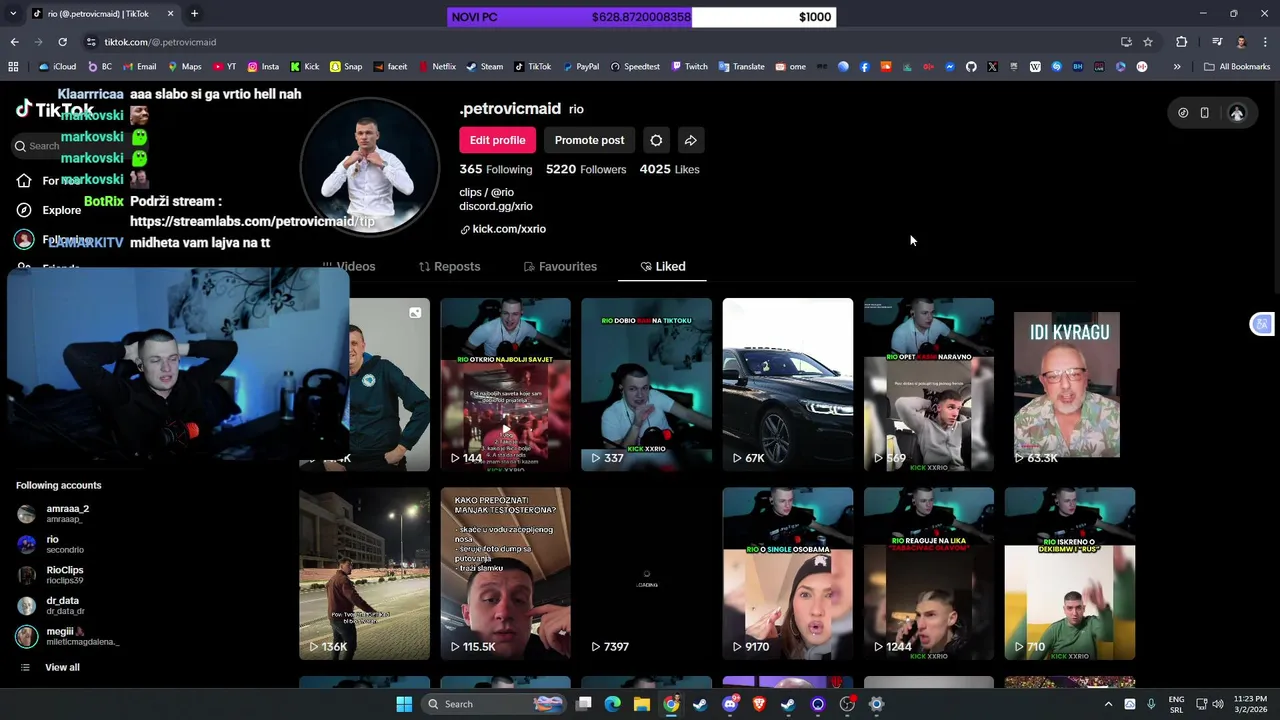Open the Explore page in sidebar

pos(49,210)
